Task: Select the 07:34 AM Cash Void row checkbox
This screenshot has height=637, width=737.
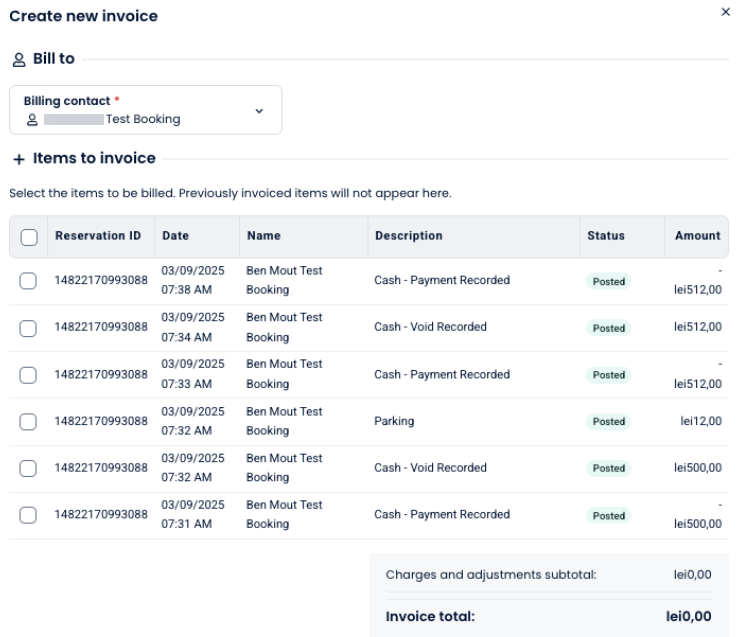Action: point(29,328)
